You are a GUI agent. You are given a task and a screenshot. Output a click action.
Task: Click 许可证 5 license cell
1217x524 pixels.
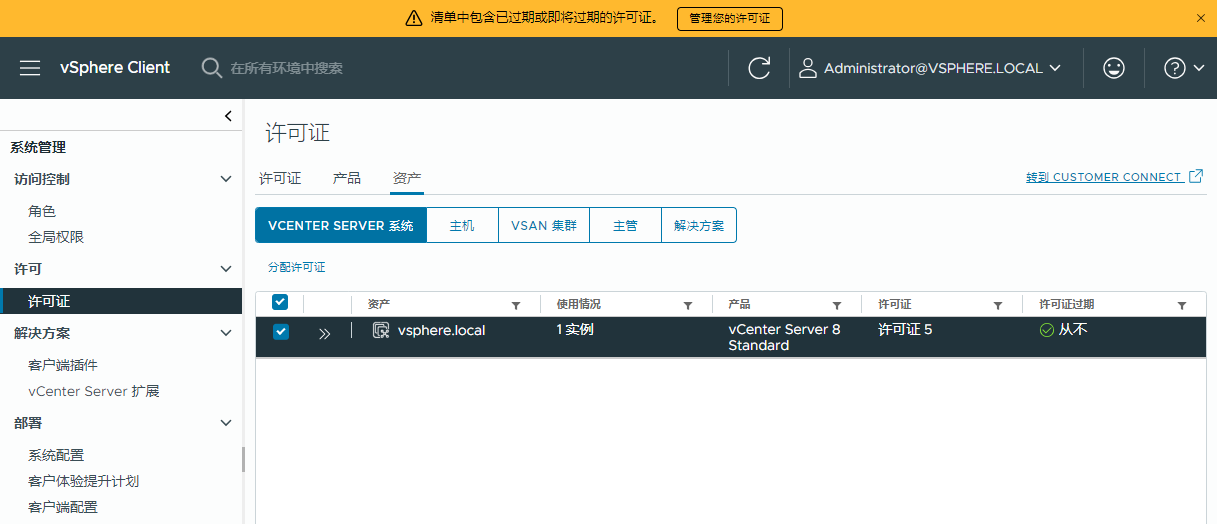point(905,329)
